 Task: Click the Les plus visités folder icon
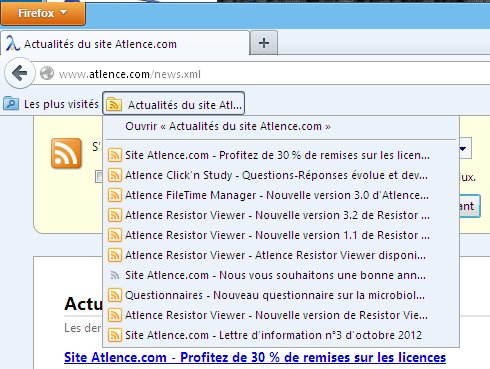(11, 104)
